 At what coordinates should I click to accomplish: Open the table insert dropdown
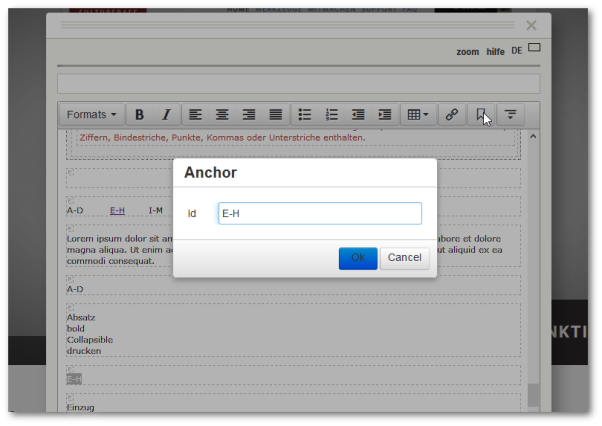[x=418, y=115]
